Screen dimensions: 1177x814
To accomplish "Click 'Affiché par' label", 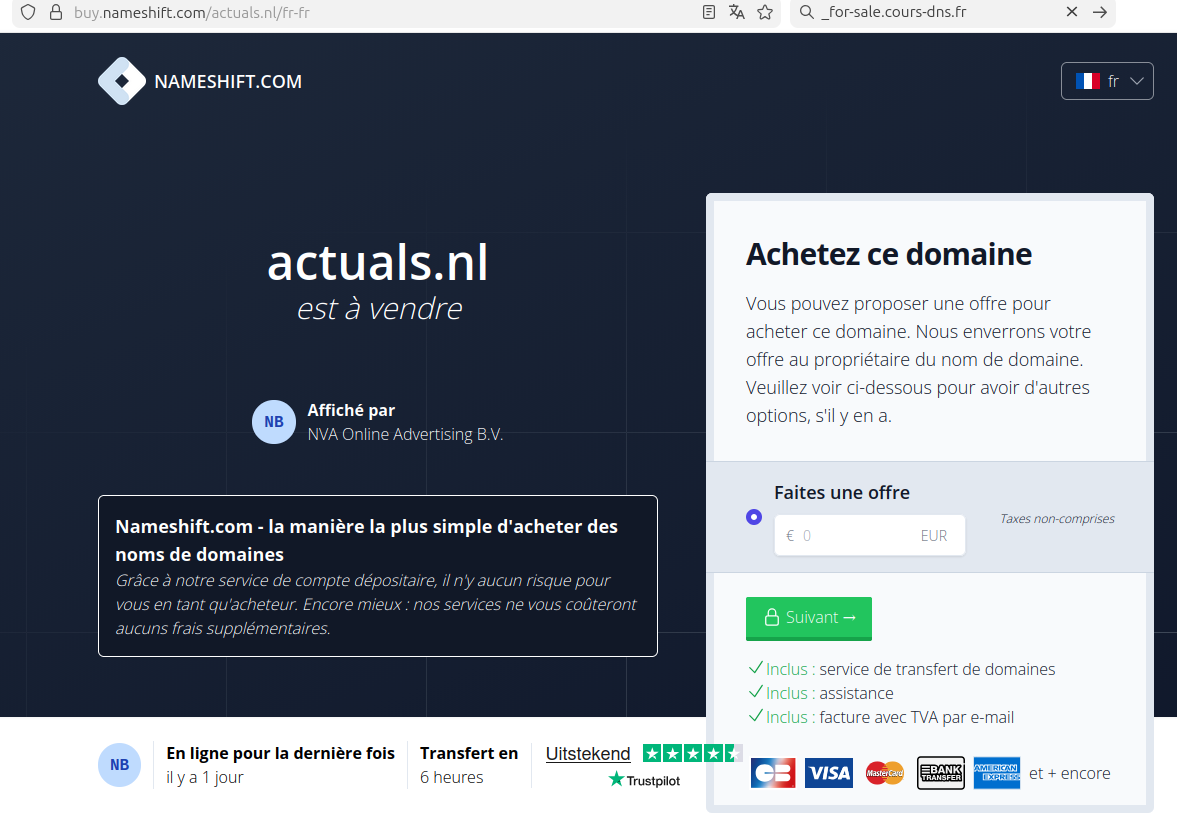I will click(x=351, y=410).
